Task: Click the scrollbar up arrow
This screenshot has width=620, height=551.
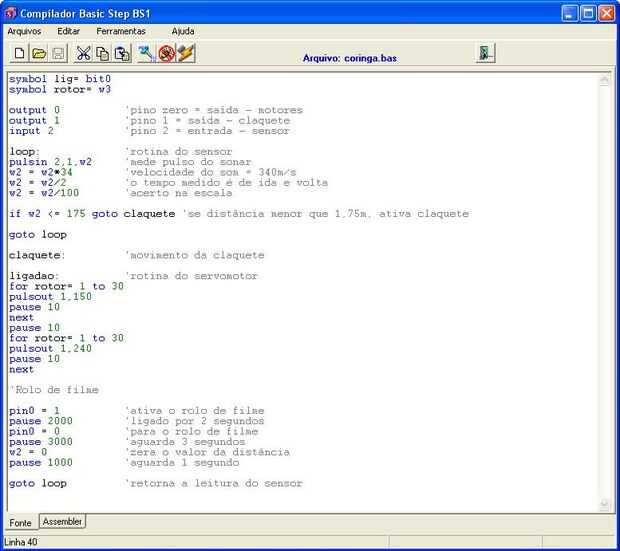Action: click(x=604, y=80)
